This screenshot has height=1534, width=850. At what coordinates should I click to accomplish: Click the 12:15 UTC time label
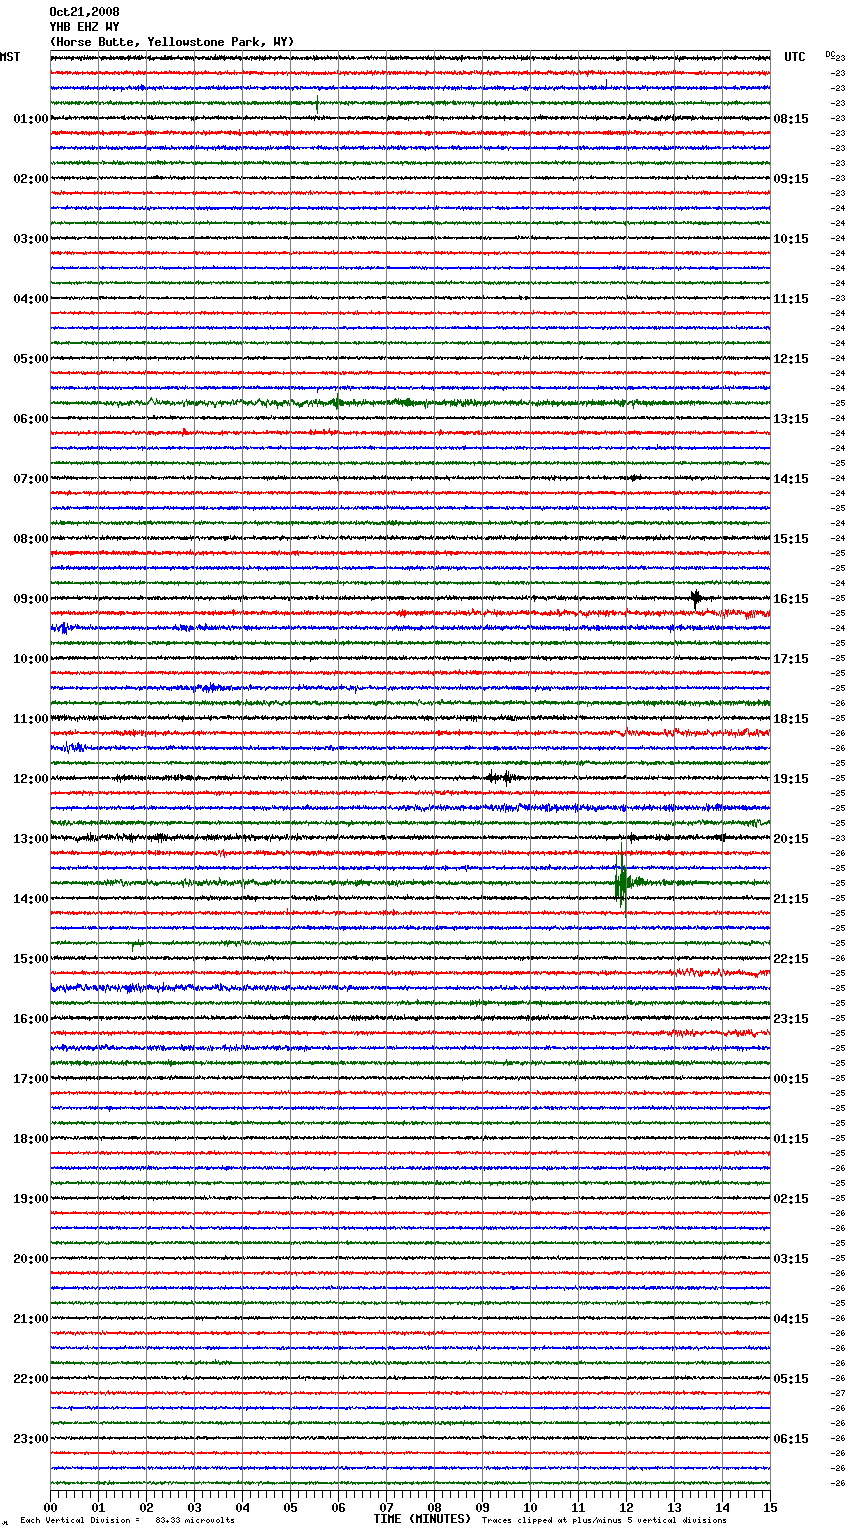(x=791, y=359)
